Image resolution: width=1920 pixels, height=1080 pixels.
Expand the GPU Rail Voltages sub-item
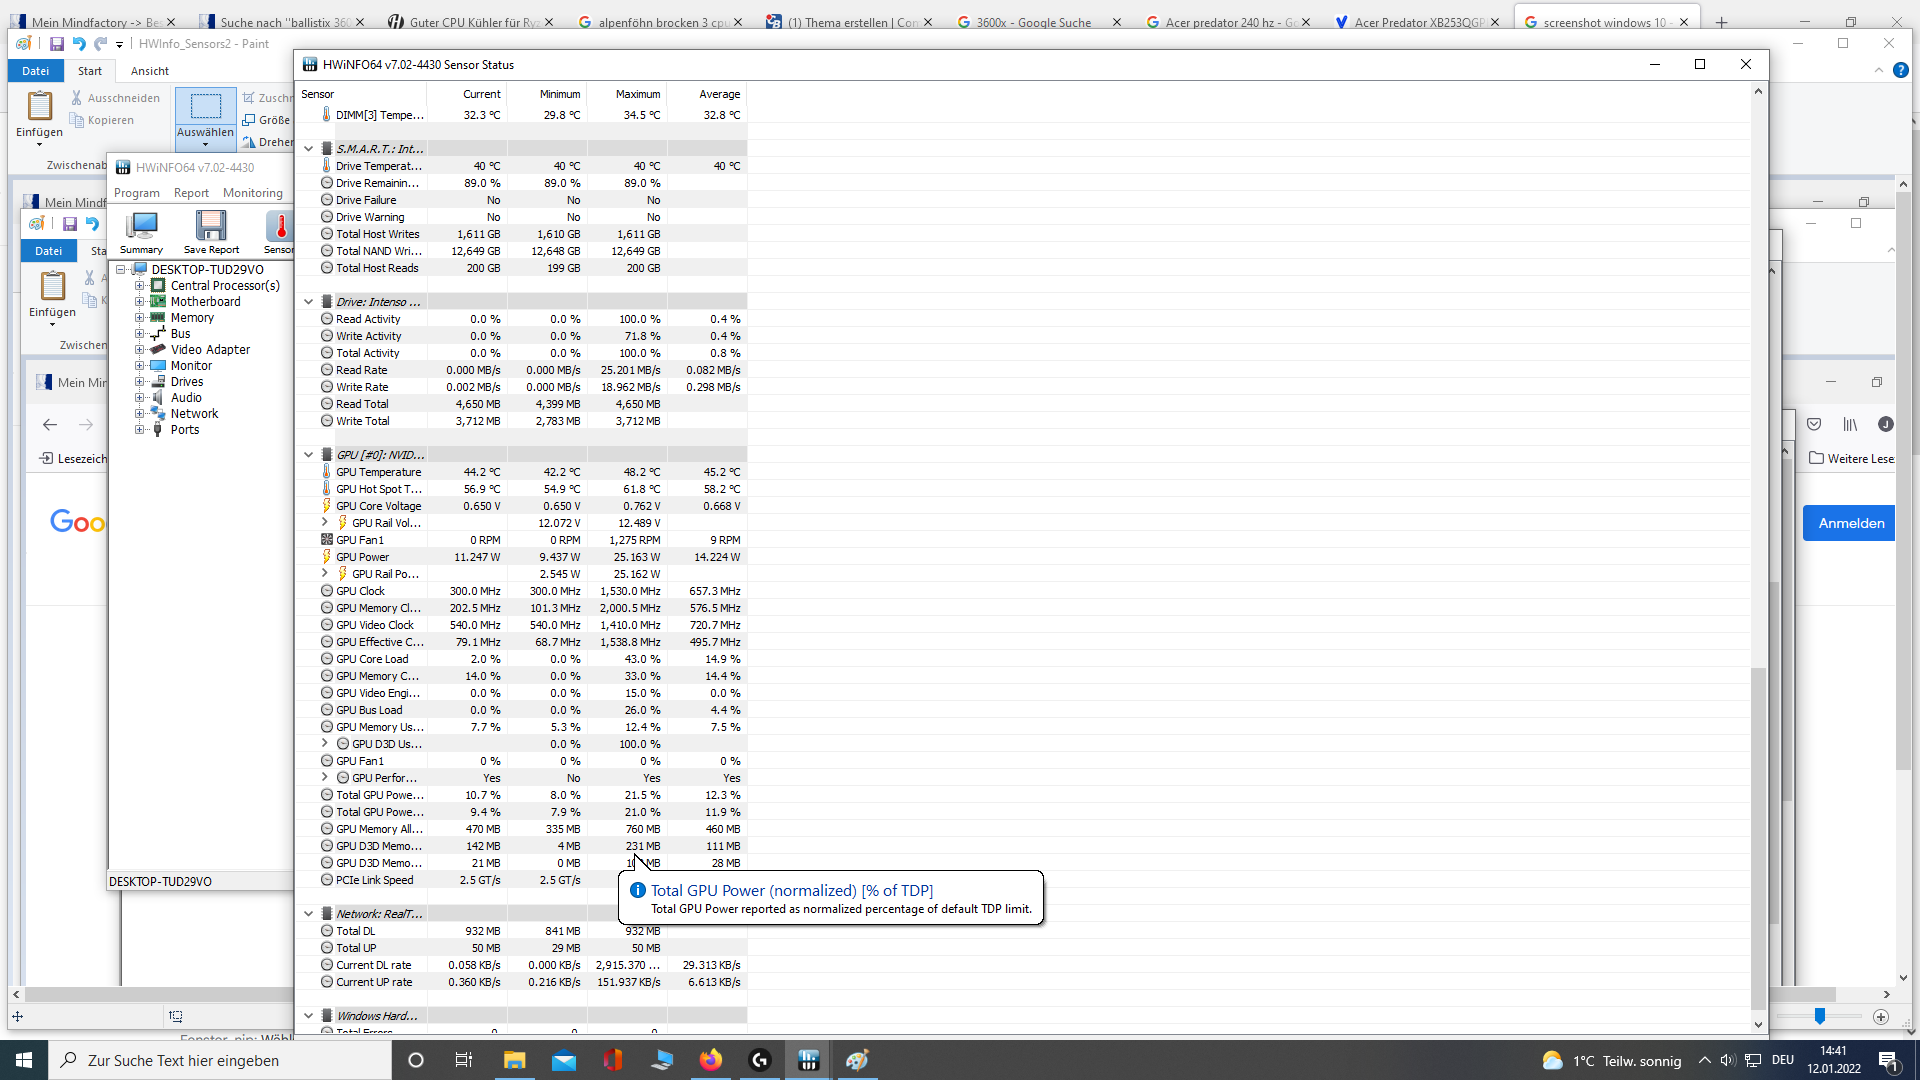tap(324, 522)
